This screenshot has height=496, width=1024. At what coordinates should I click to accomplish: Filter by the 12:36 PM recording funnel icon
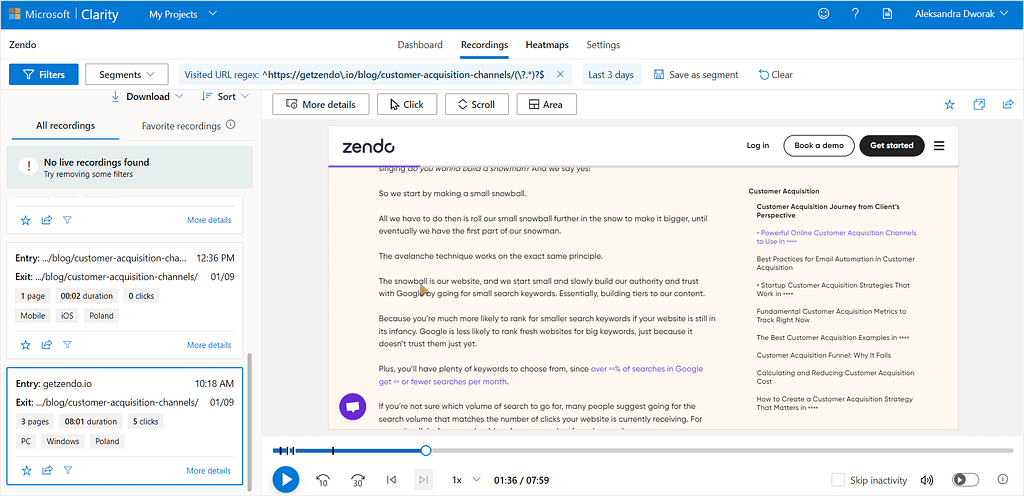click(67, 345)
